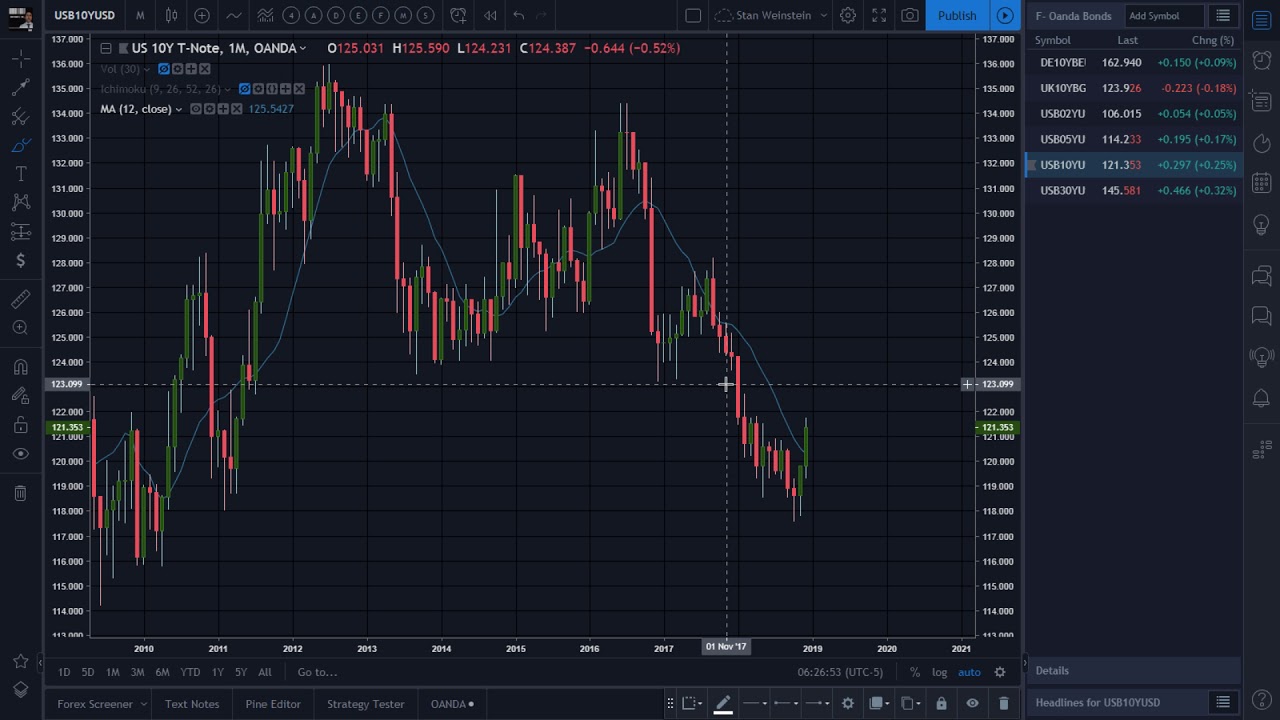Select USB30YU row in the watchlist

pyautogui.click(x=1134, y=191)
